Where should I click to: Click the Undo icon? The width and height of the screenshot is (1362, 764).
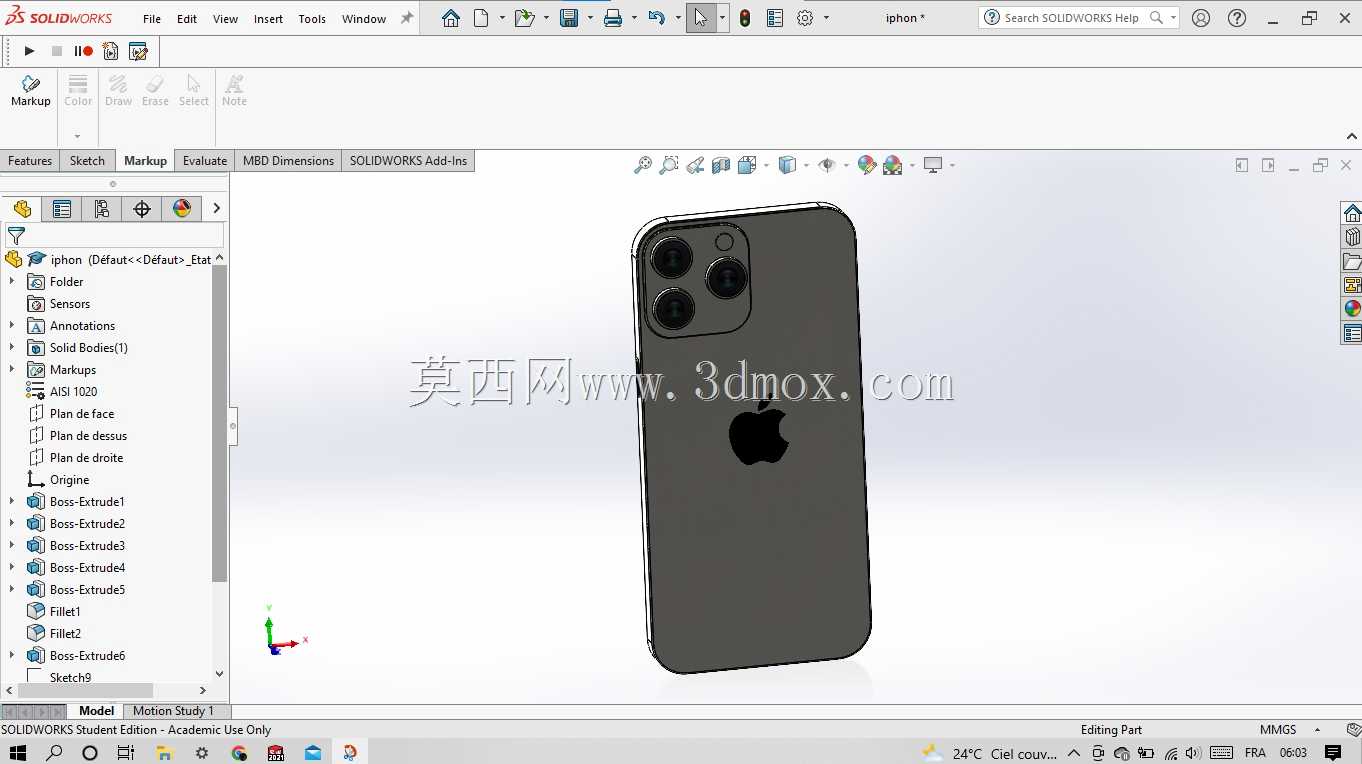click(656, 18)
